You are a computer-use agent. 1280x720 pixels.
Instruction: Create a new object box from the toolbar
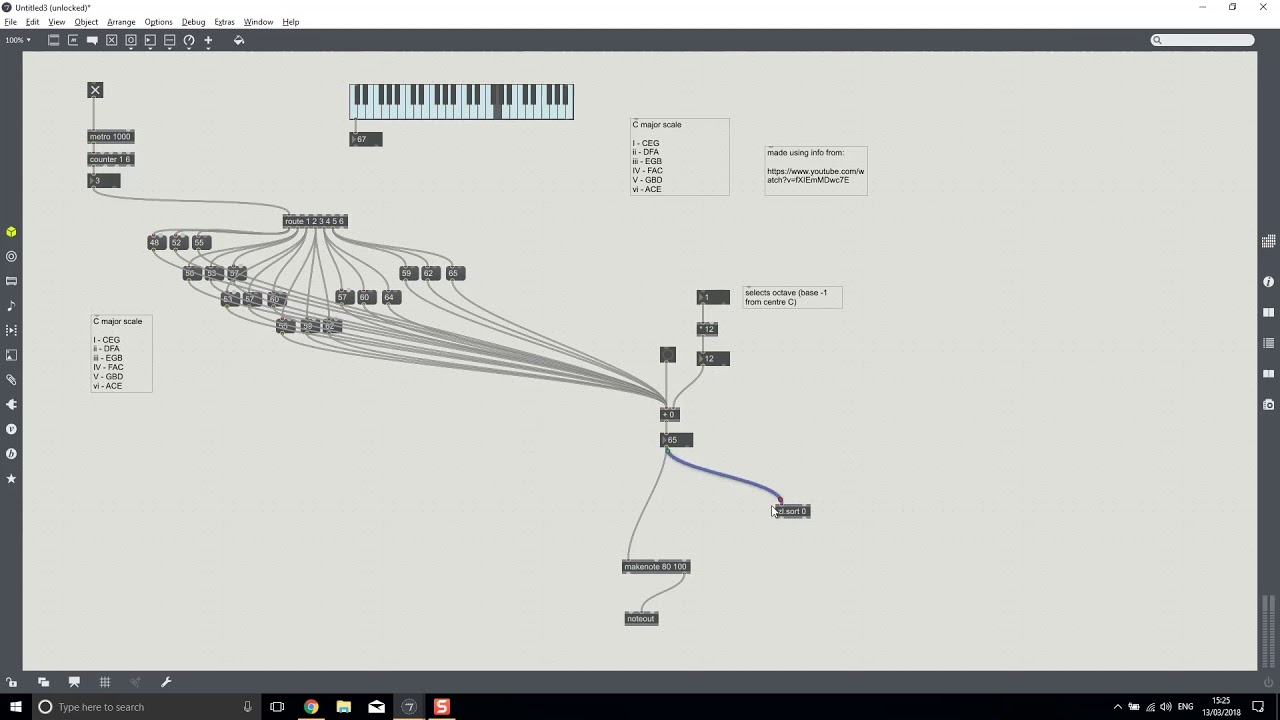pos(54,40)
